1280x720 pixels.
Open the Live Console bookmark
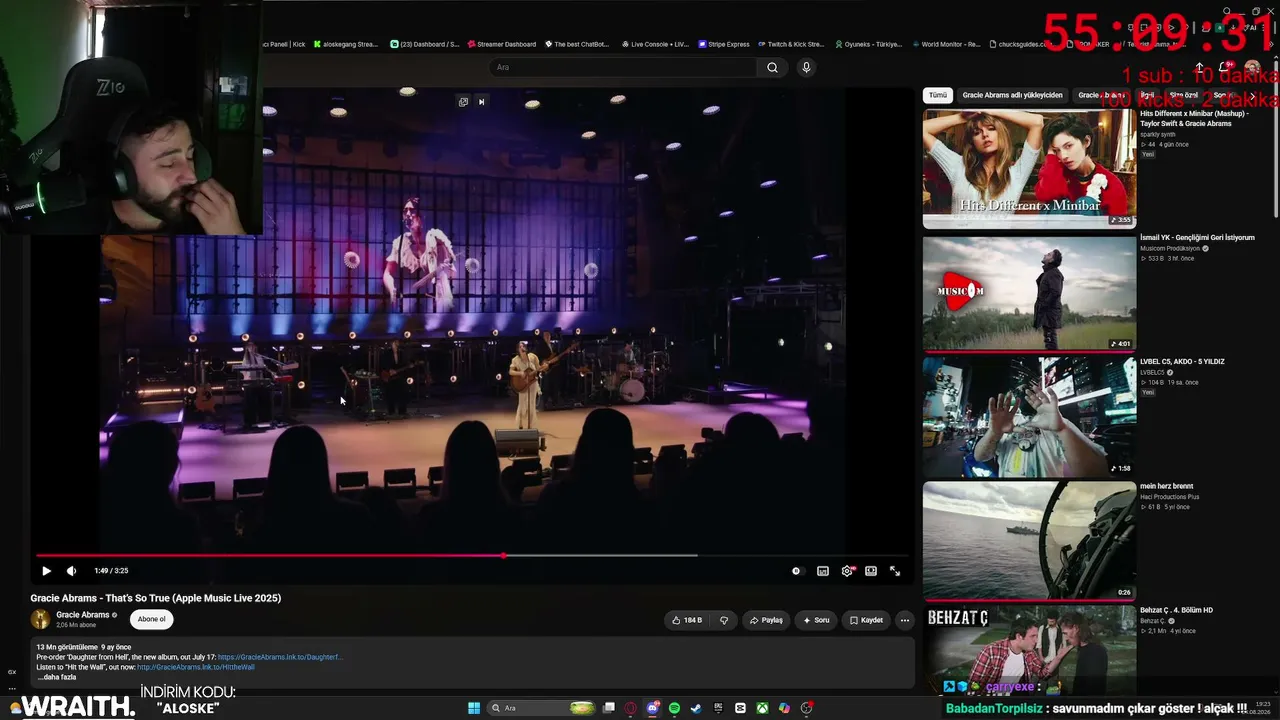pyautogui.click(x=655, y=44)
